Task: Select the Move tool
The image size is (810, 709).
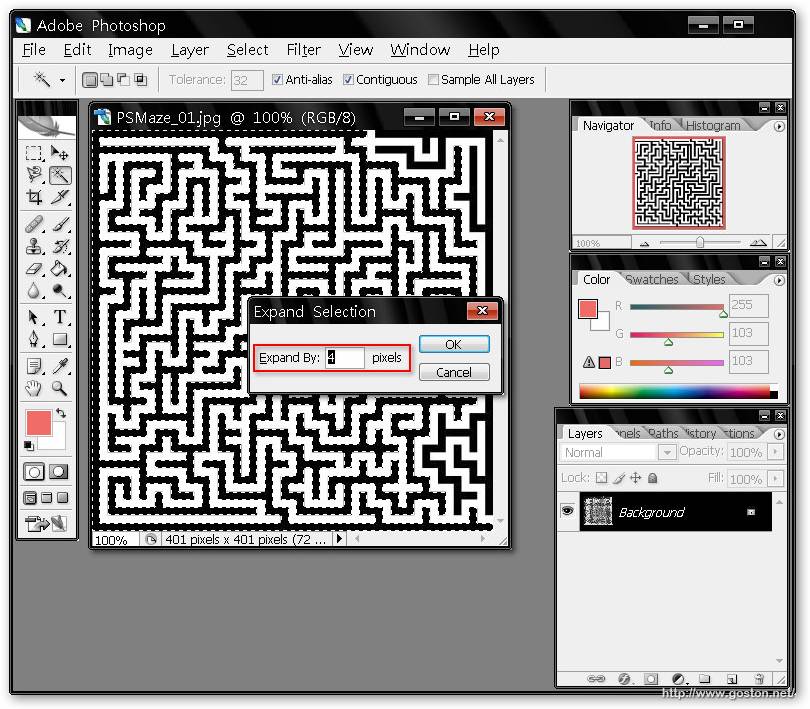Action: click(59, 153)
